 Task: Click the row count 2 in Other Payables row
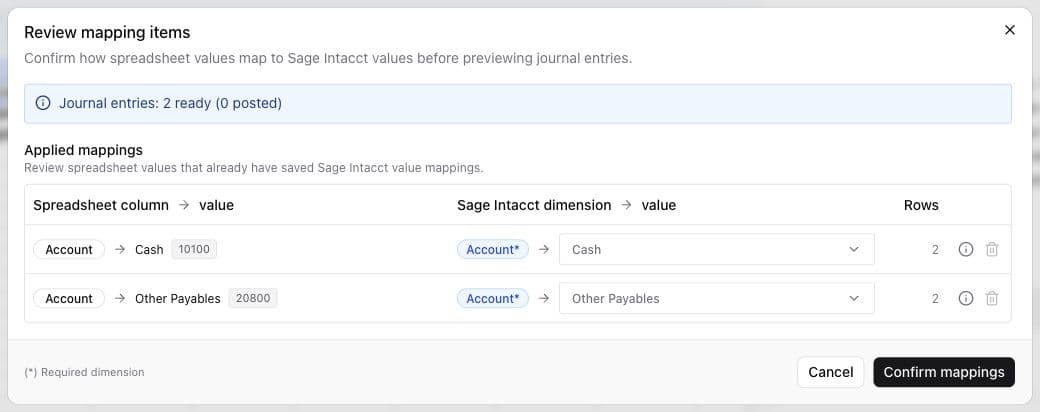(935, 299)
